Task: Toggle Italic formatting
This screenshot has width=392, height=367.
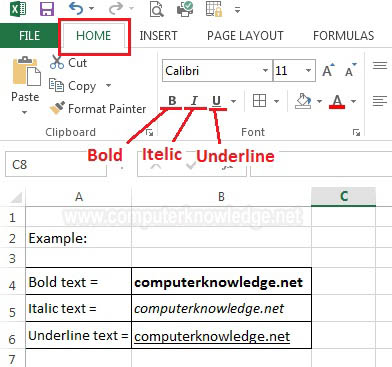Action: coord(194,101)
